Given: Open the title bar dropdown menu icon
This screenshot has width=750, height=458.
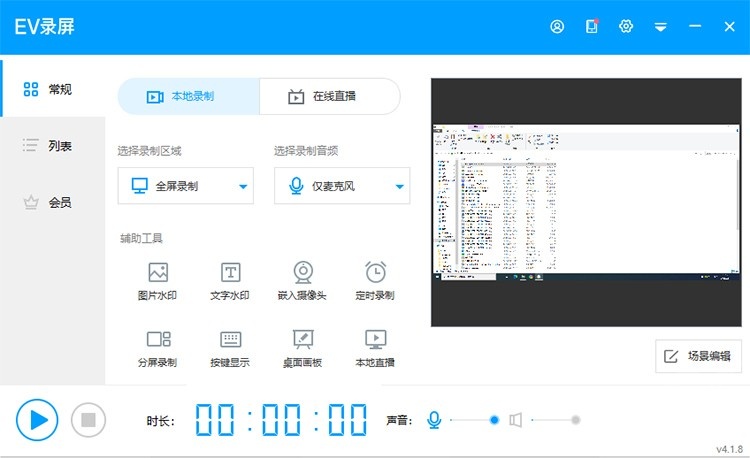Looking at the screenshot, I should [x=661, y=27].
